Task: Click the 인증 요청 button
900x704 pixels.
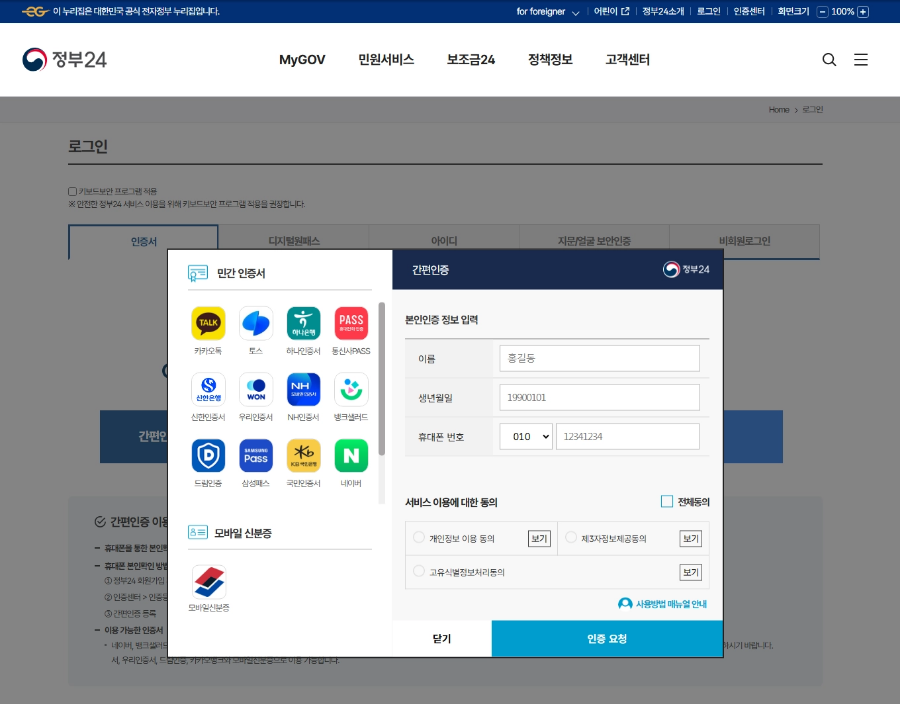Action: point(607,638)
